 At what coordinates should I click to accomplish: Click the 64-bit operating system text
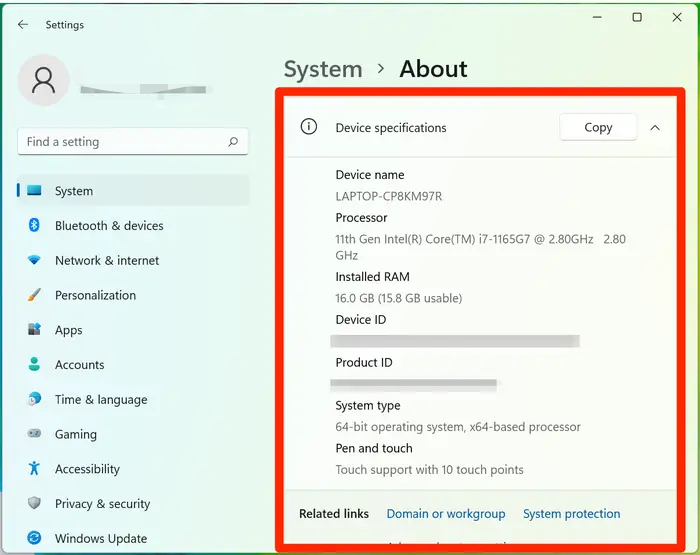(x=458, y=427)
